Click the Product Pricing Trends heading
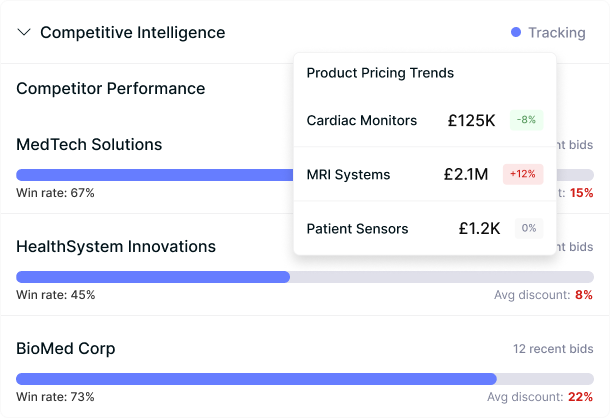 coord(380,73)
